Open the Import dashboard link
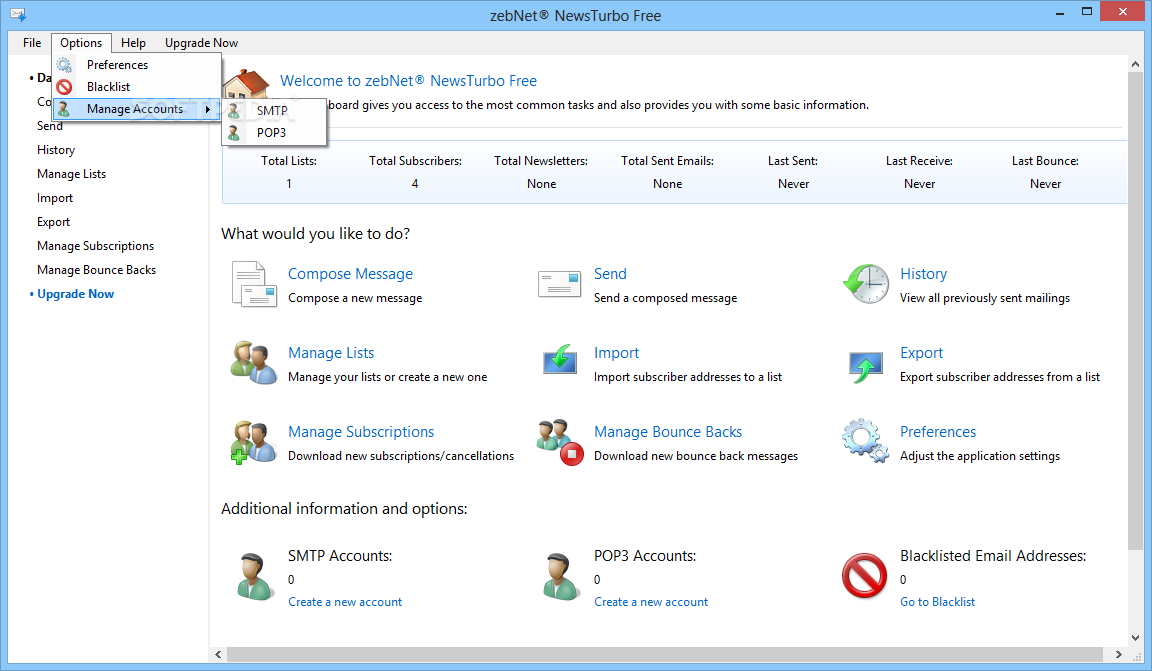The height and width of the screenshot is (671, 1152). (x=616, y=353)
